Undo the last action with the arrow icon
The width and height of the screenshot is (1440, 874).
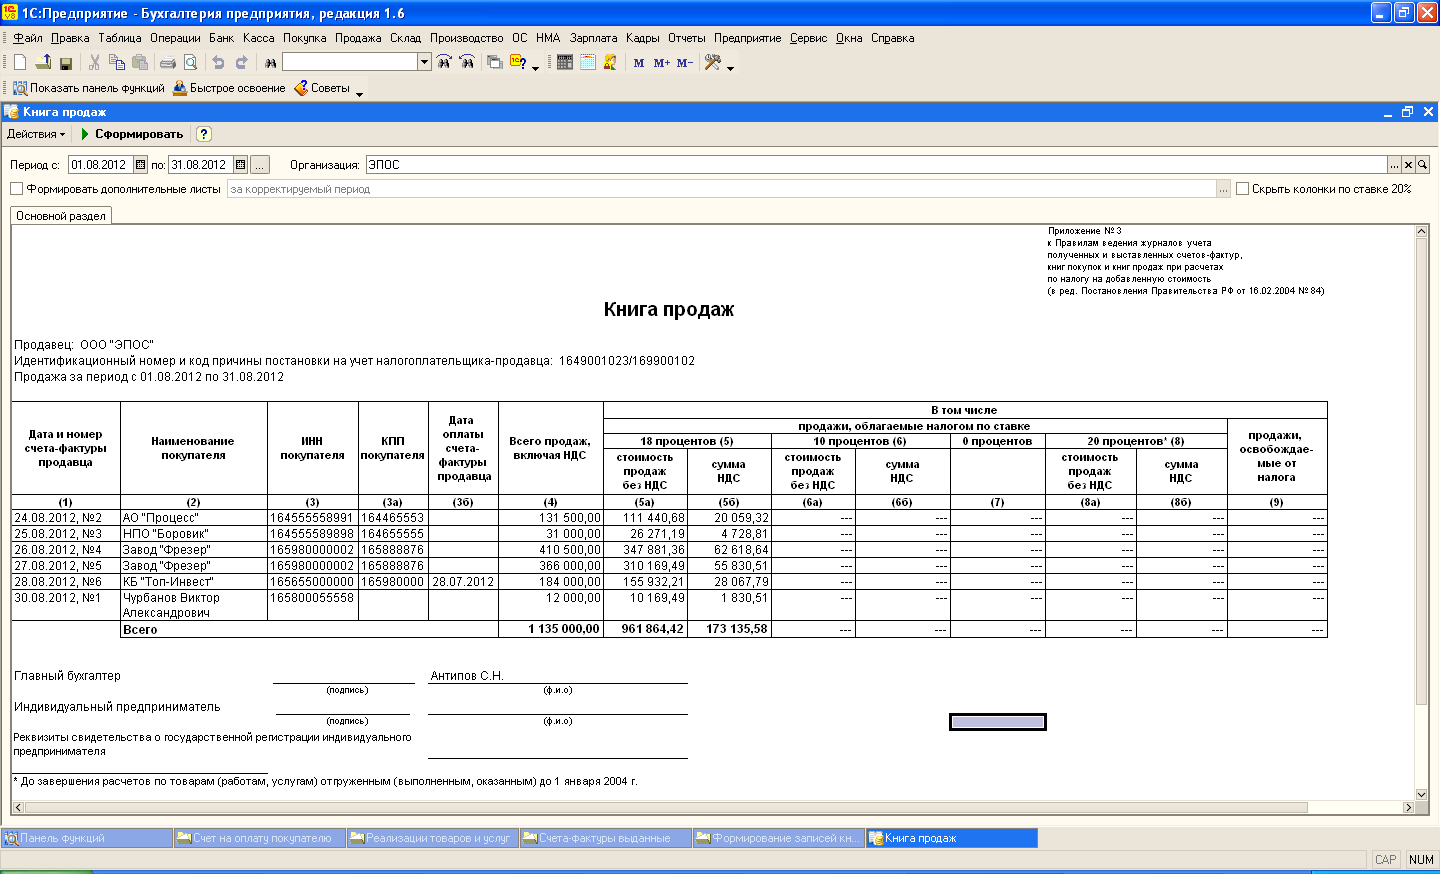point(218,63)
